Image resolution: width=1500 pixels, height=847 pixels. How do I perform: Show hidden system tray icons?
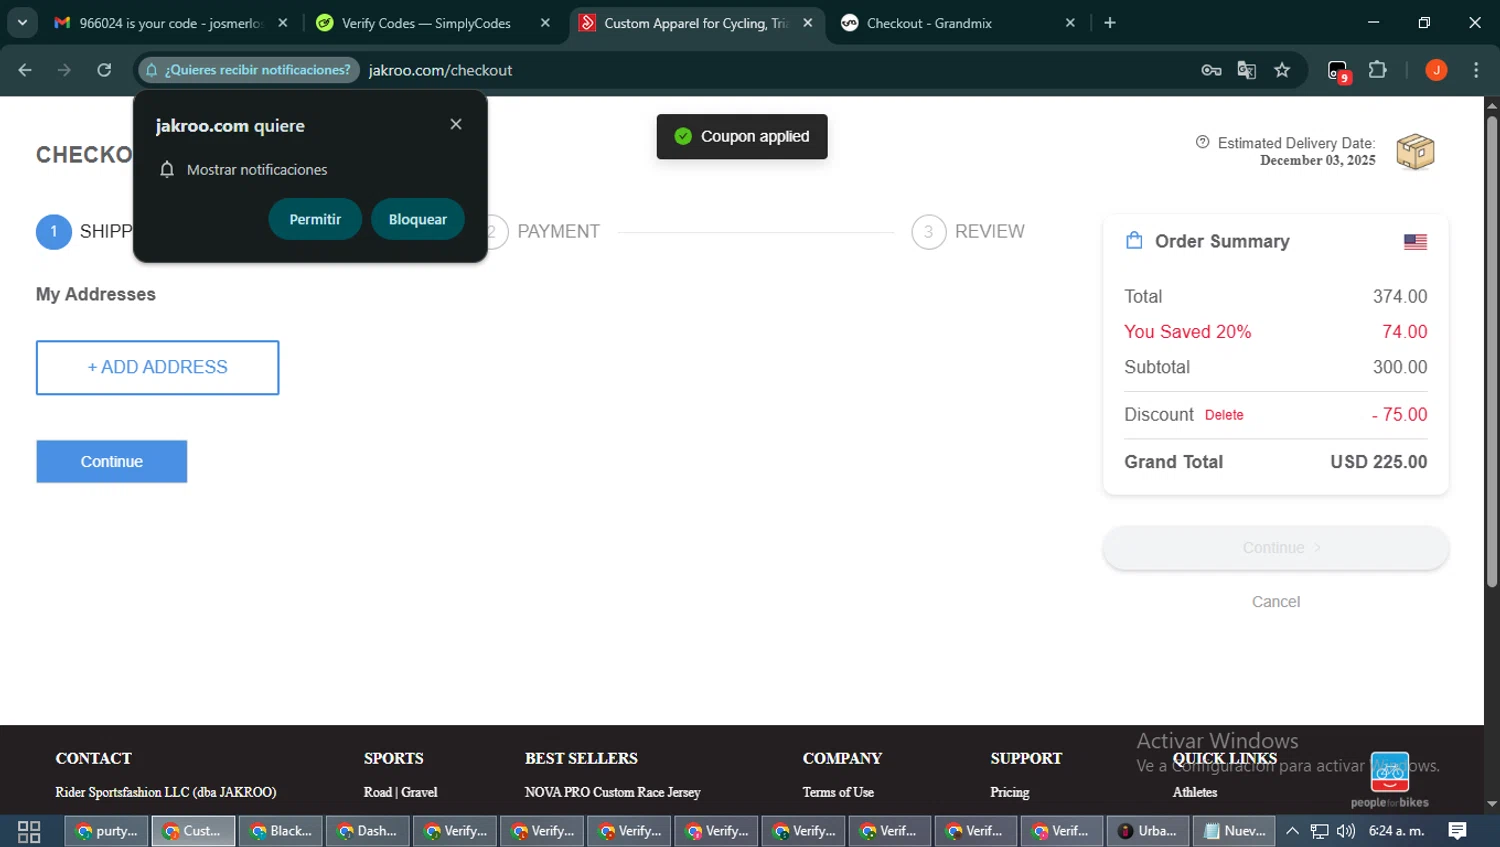1293,831
